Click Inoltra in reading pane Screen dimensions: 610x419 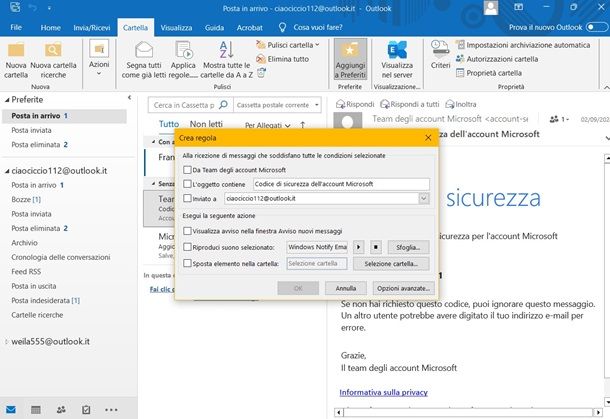click(x=461, y=104)
